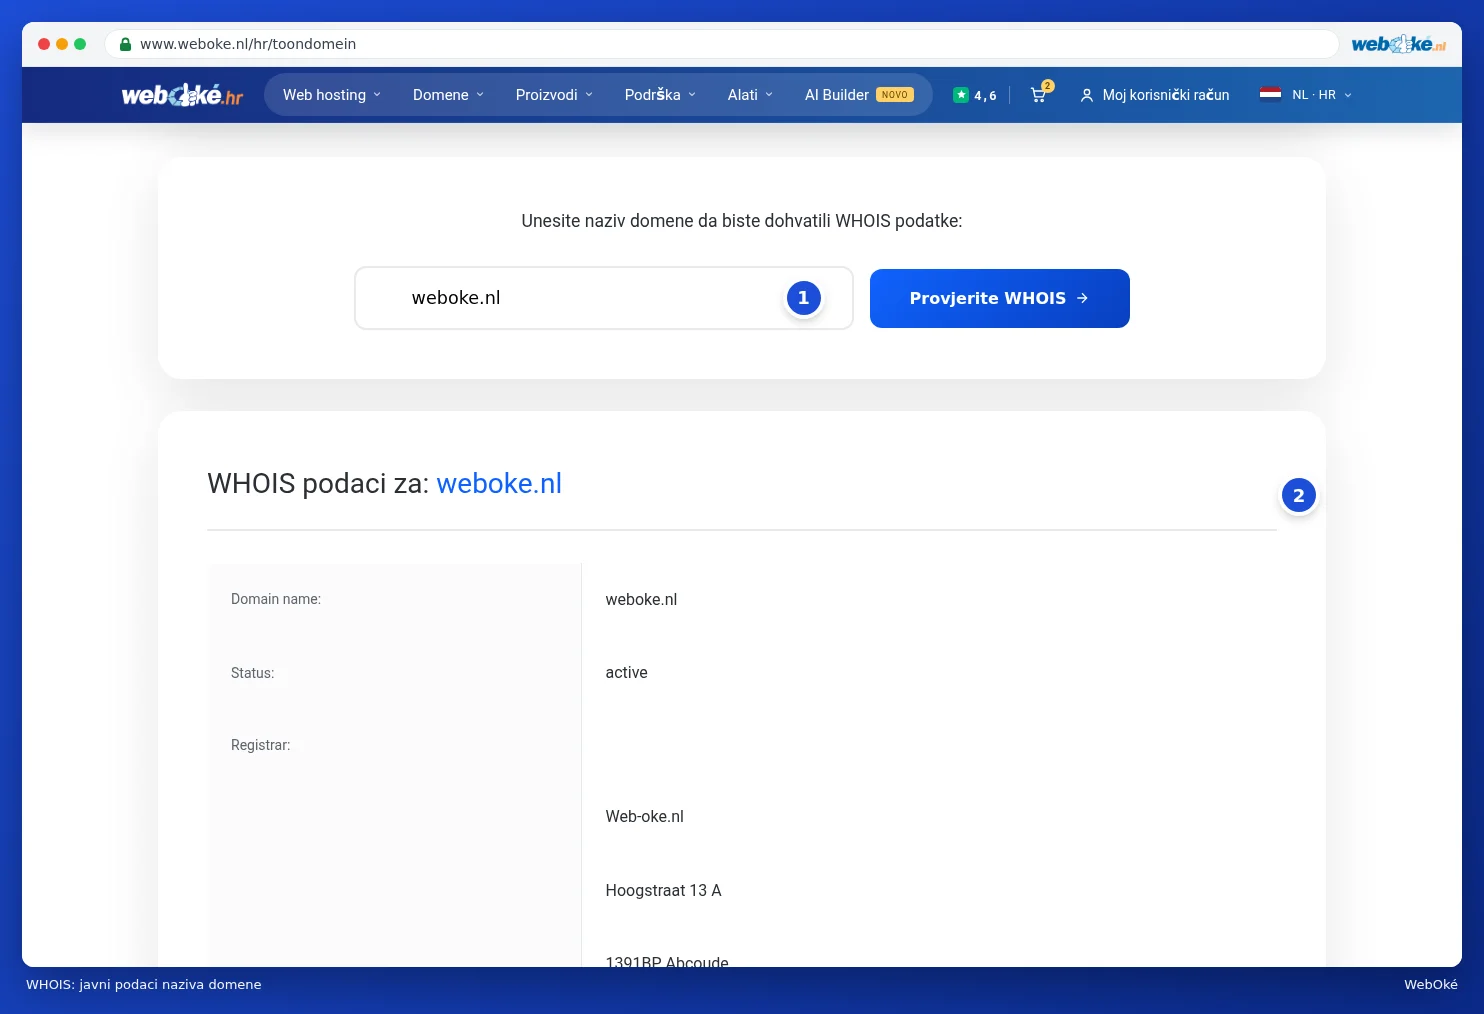Click the browser address bar URL
1484x1014 pixels.
248,44
